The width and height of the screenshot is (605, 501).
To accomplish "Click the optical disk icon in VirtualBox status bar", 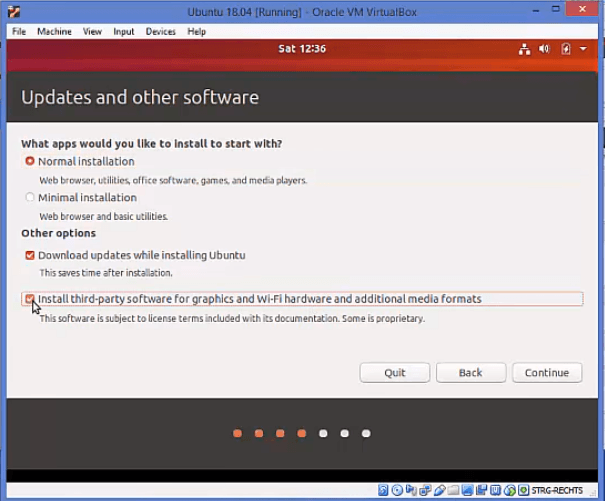I will click(398, 491).
